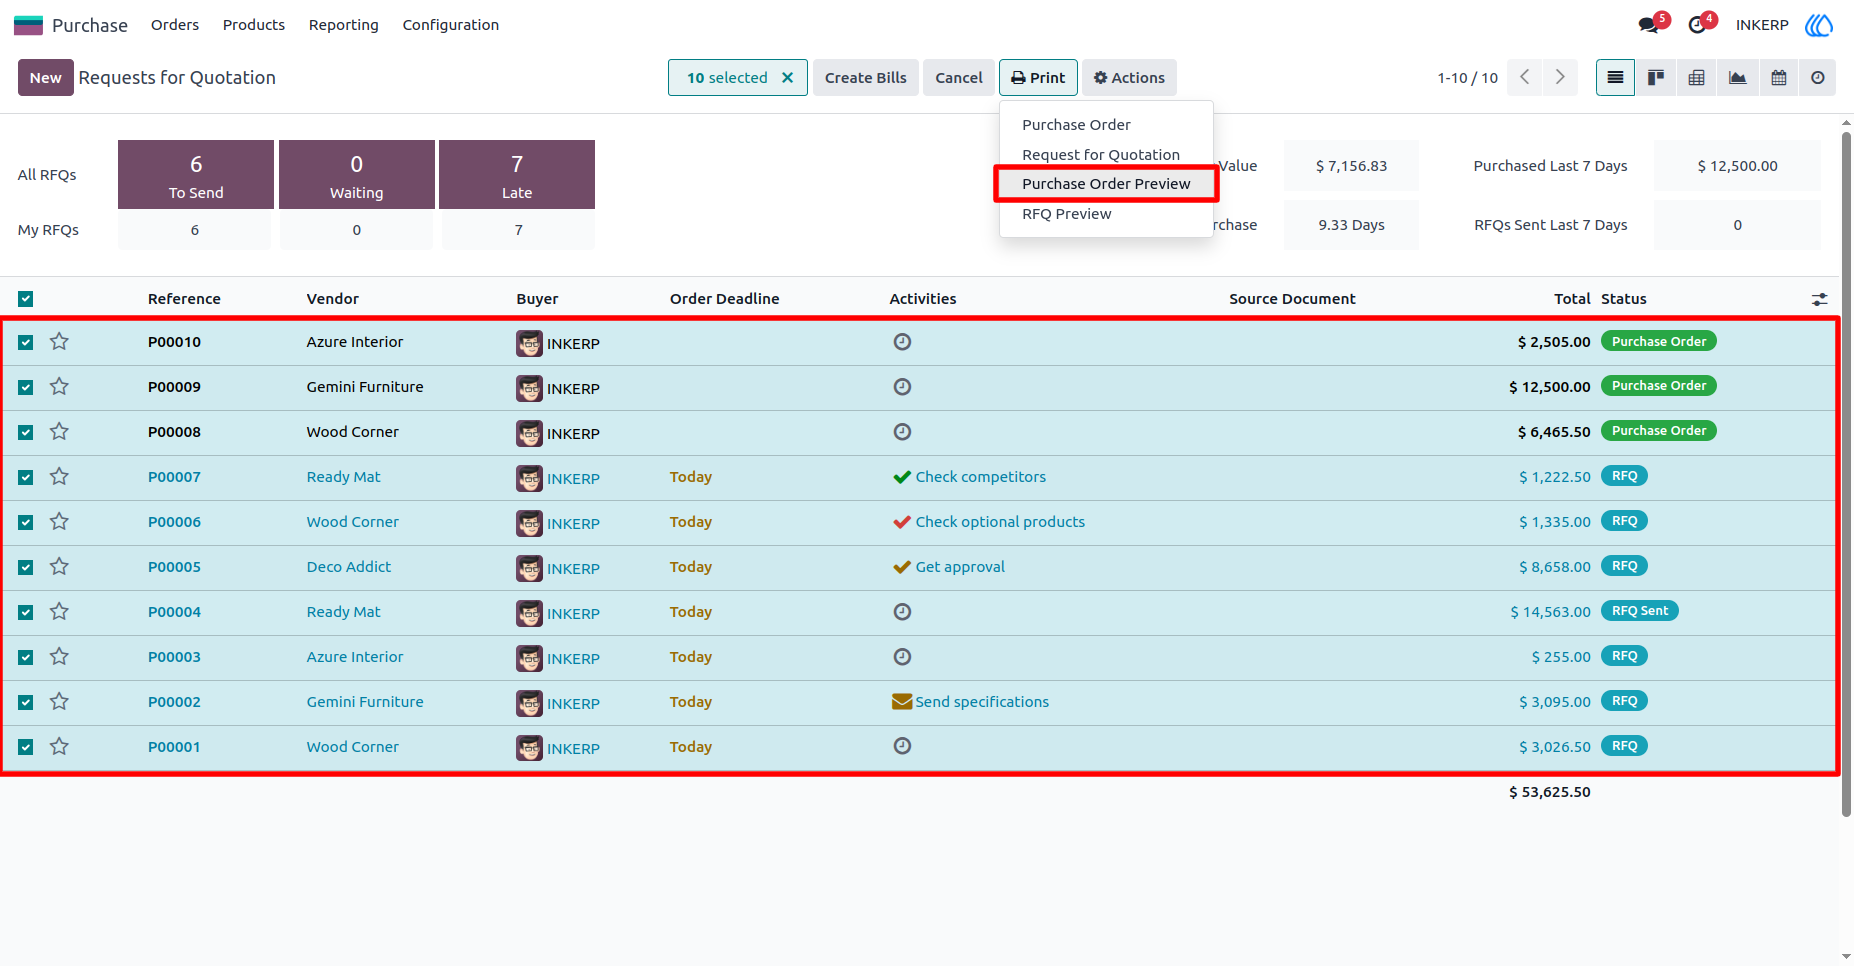
Task: Open the calendar view
Action: (1779, 78)
